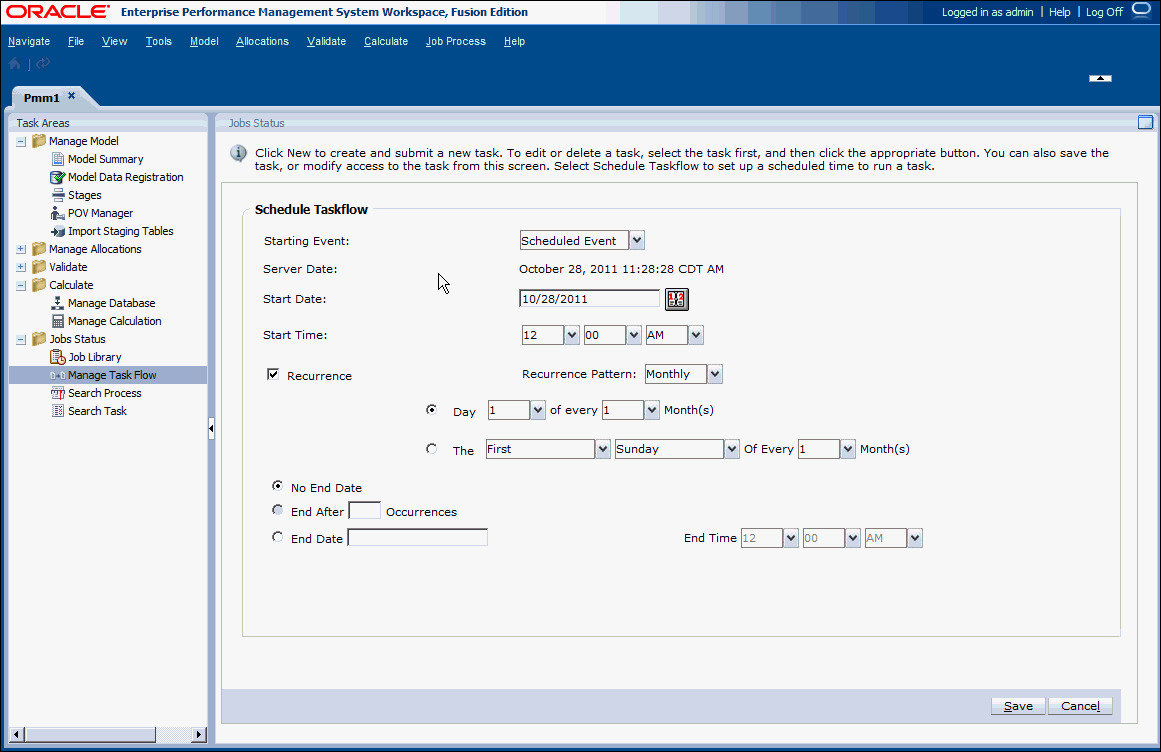Expand the Manage Allocations tree node
The width and height of the screenshot is (1161, 752).
(21, 248)
